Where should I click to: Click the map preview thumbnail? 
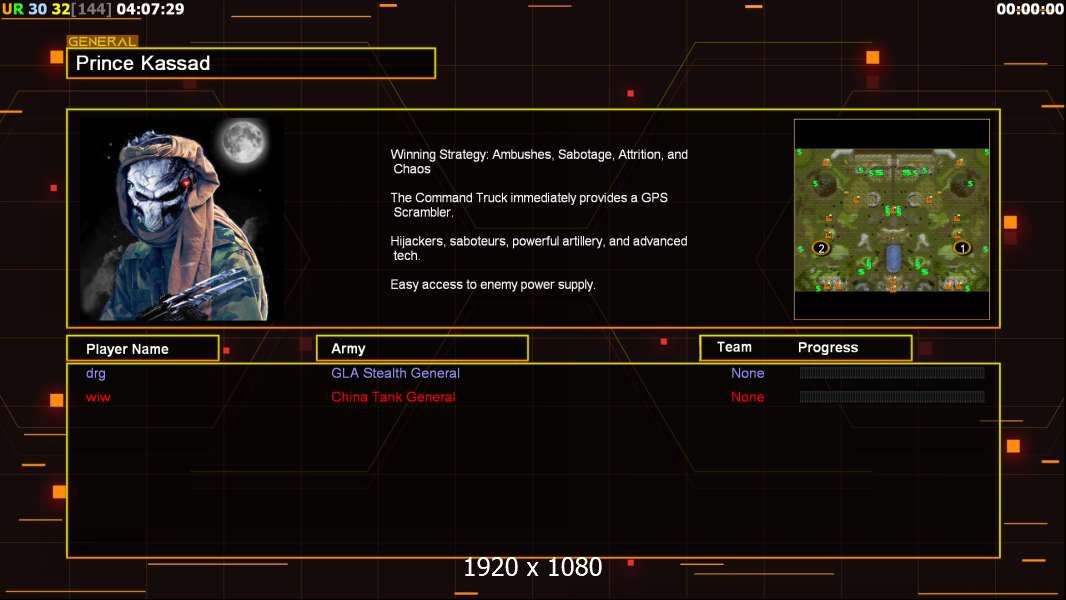point(891,219)
